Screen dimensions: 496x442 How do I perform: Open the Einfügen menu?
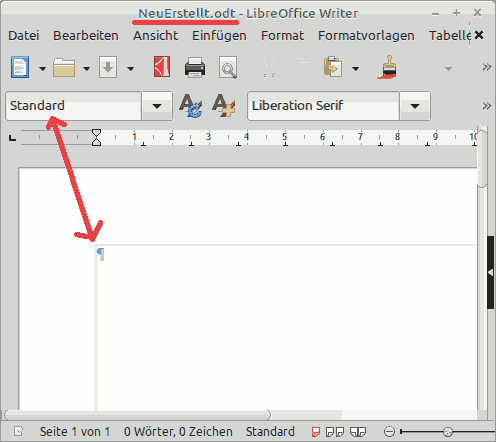tap(219, 35)
